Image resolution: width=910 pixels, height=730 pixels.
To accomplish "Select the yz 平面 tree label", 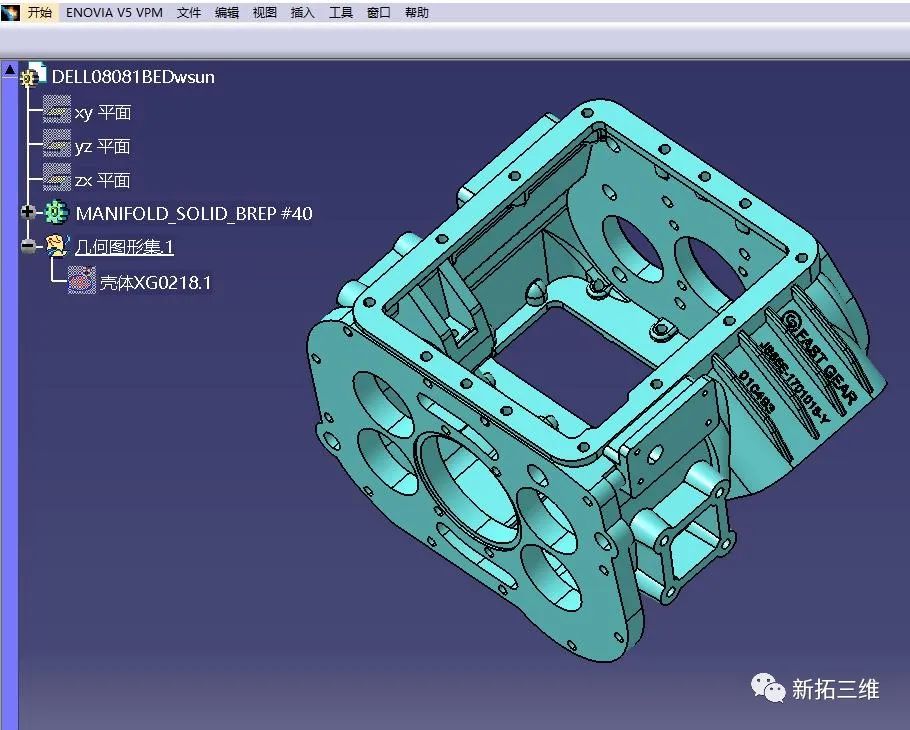I will pos(102,146).
